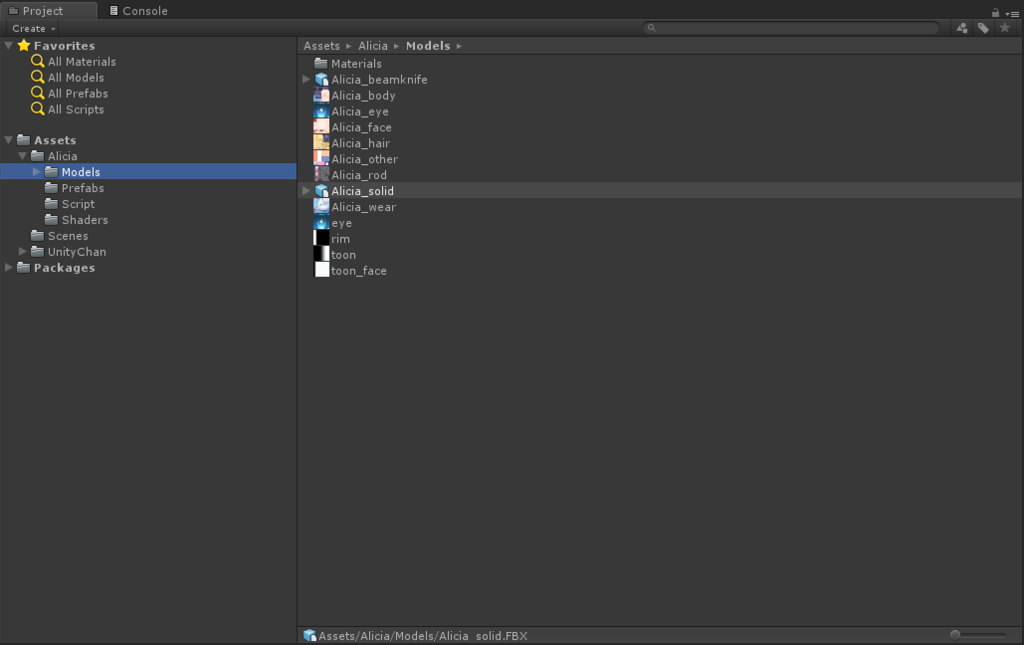Click the Alicia breadcrumb link
1024x645 pixels.
[x=374, y=45]
